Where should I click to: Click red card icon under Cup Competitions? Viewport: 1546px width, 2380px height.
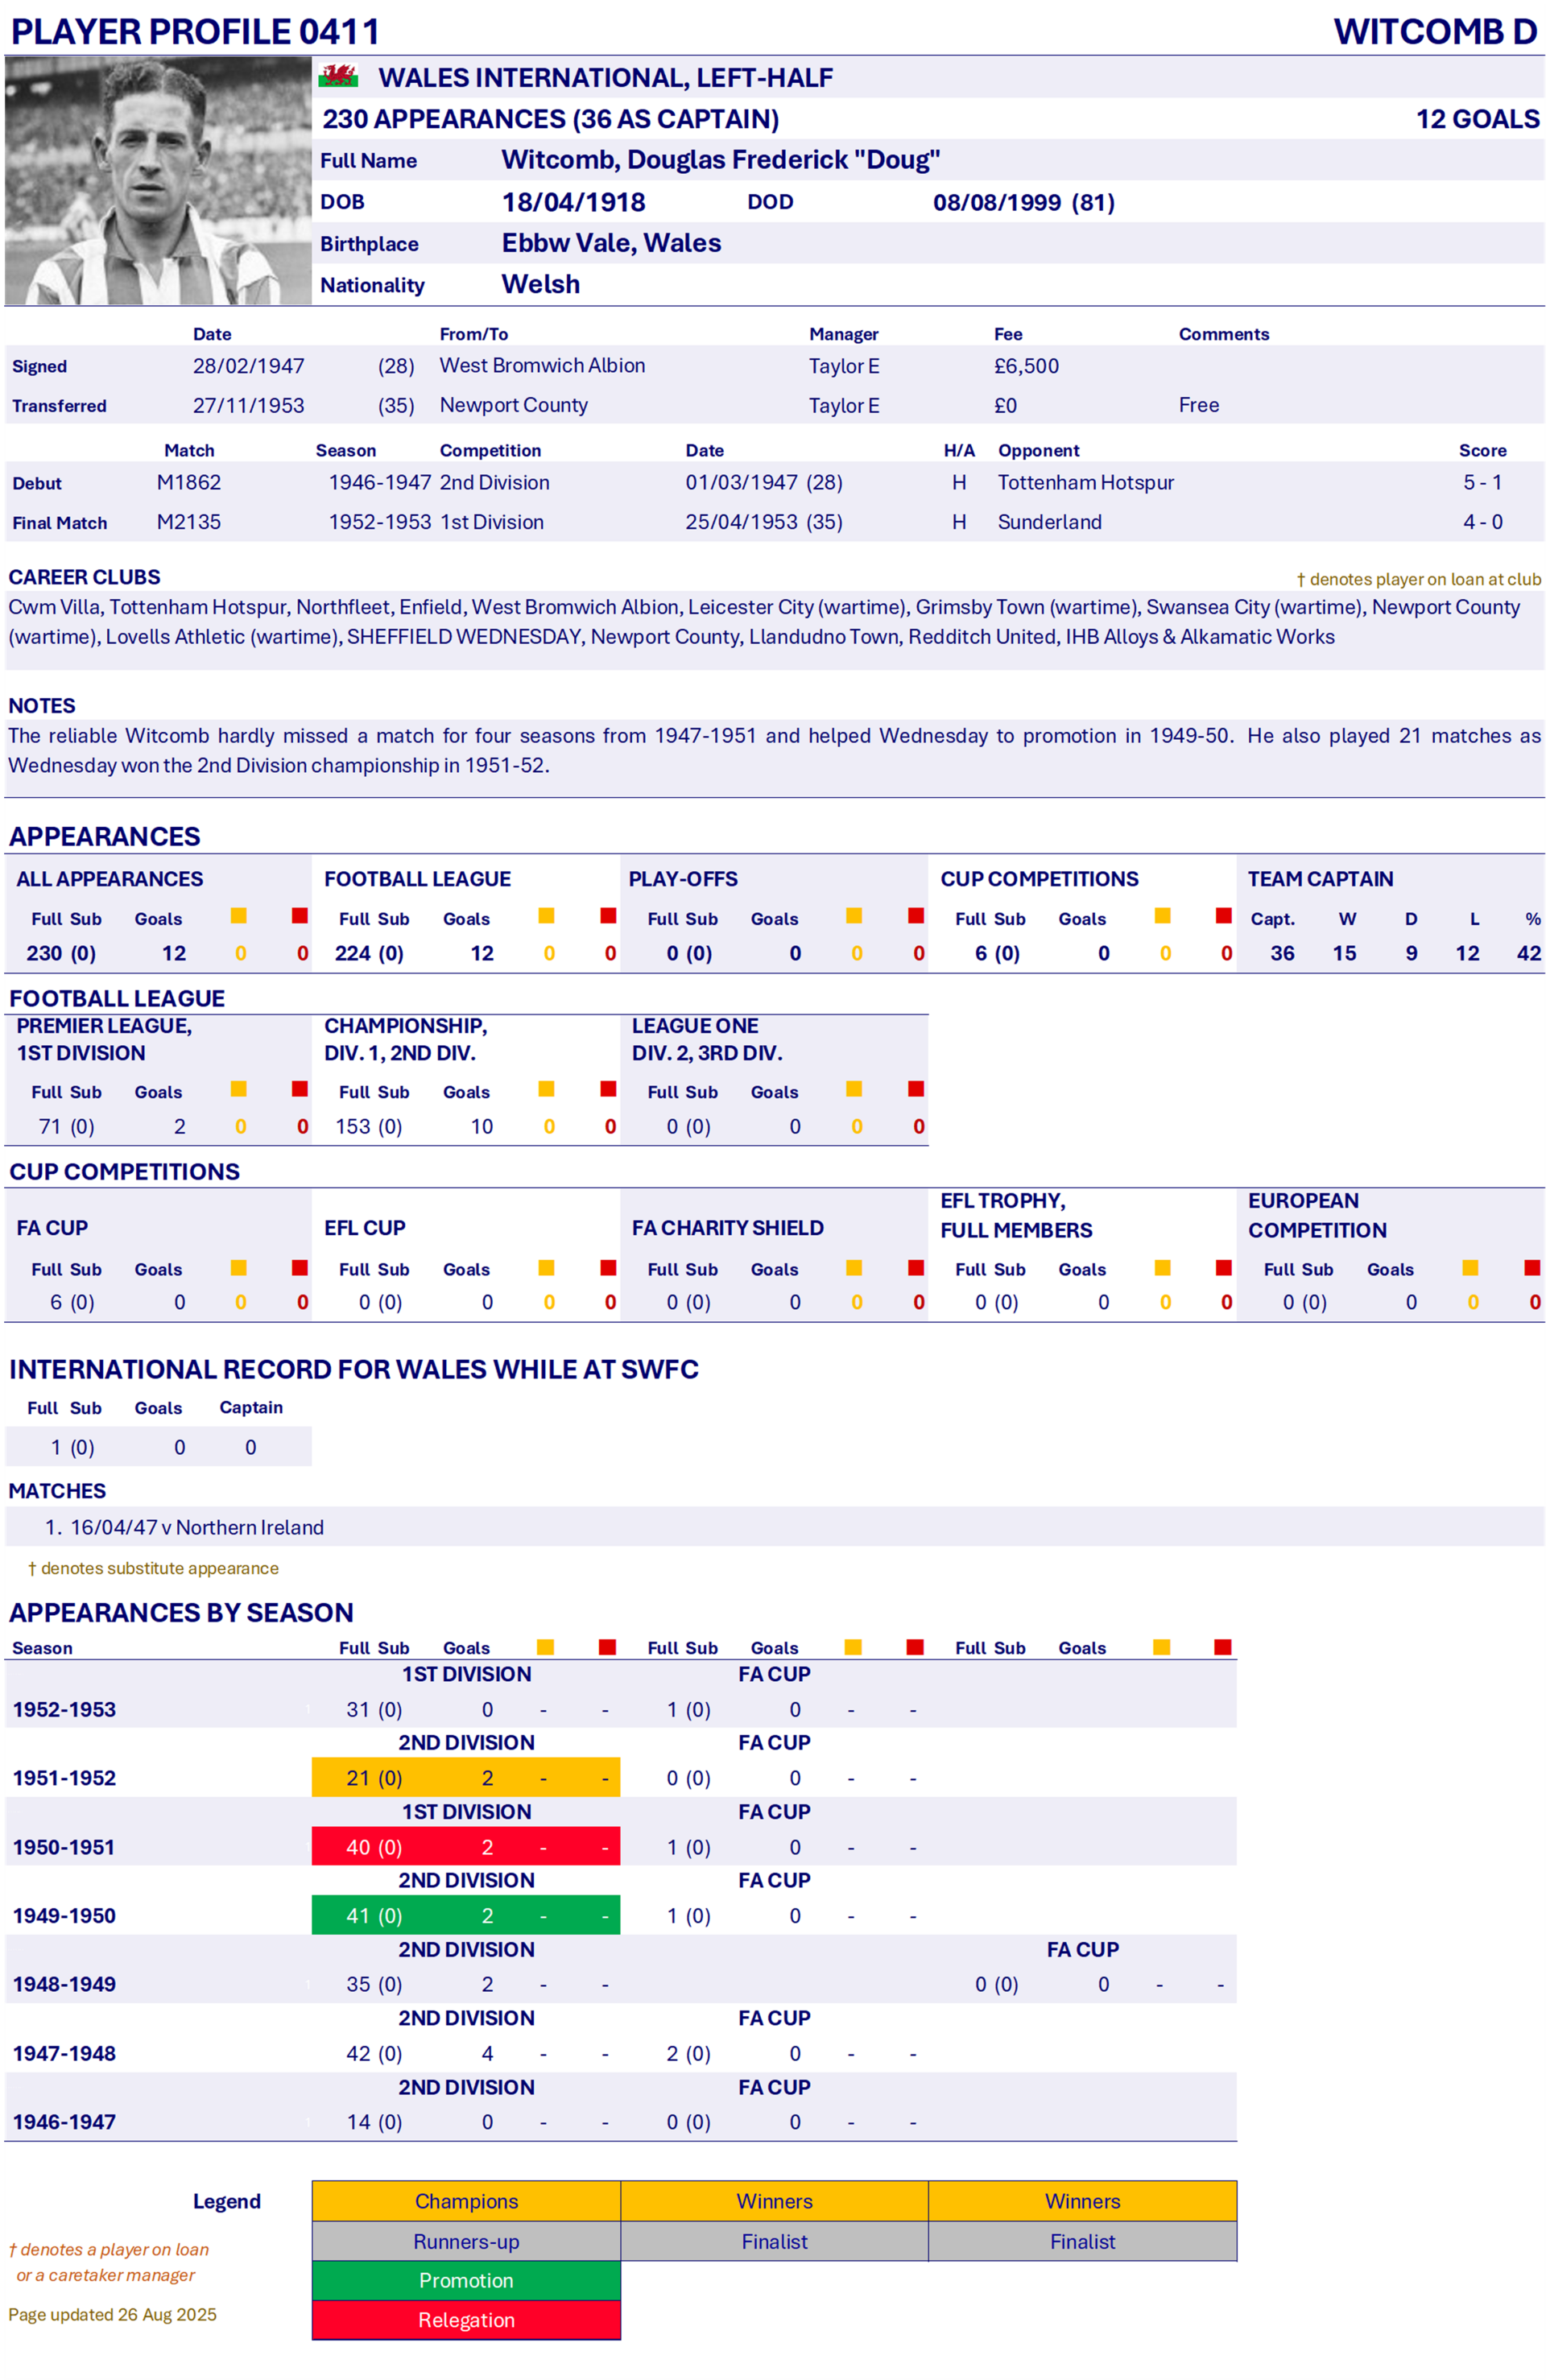[x=1223, y=915]
